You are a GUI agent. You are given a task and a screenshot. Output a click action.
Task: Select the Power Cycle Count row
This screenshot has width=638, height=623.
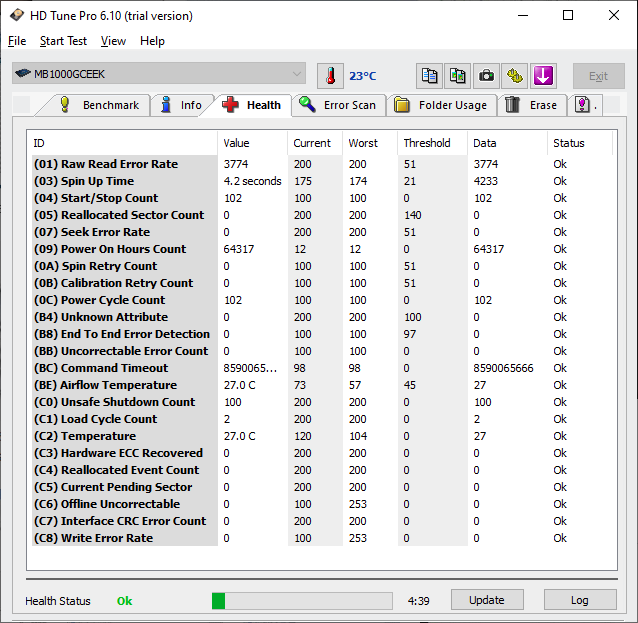pyautogui.click(x=322, y=300)
